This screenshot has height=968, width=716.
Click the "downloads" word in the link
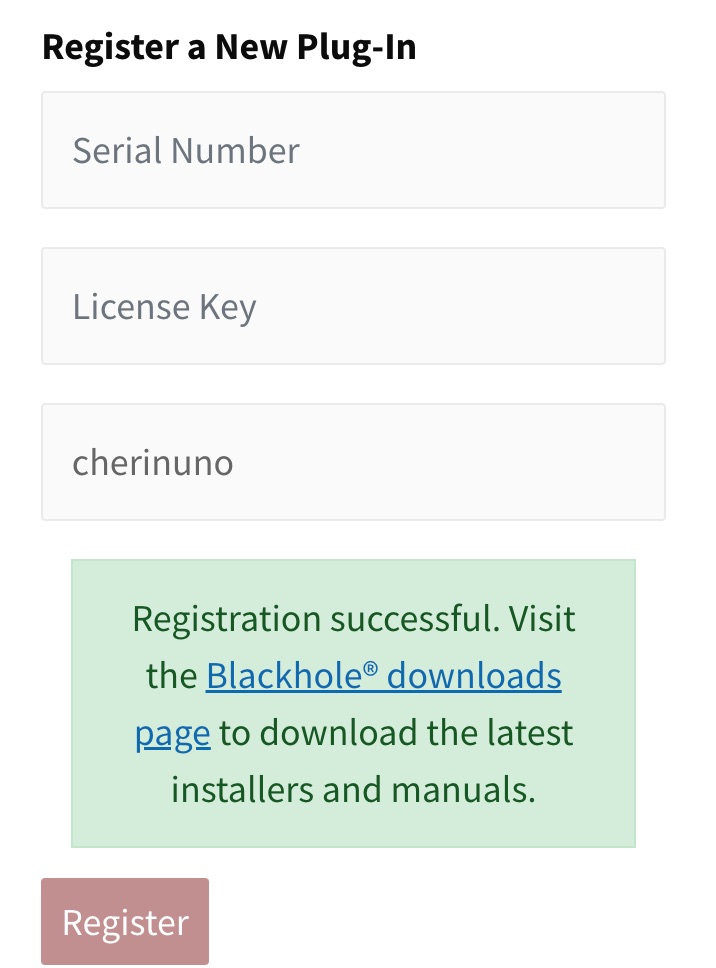click(474, 677)
